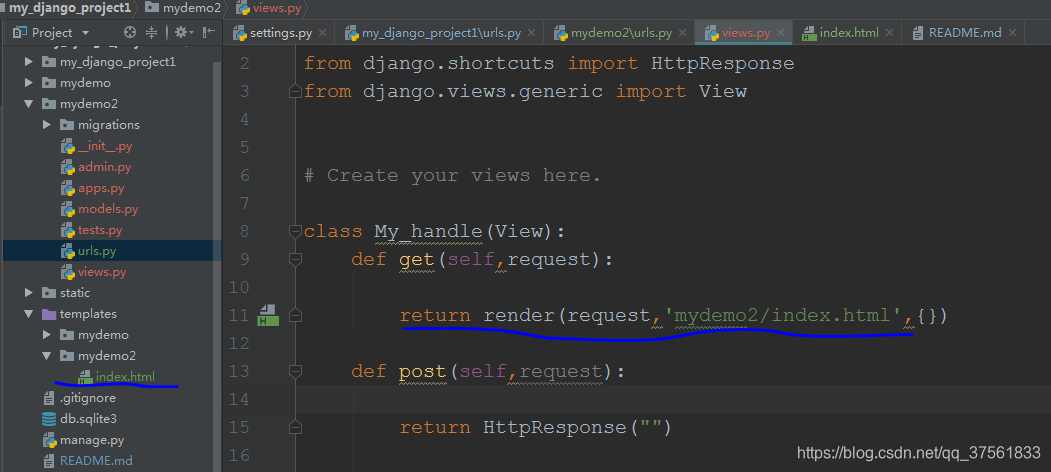Select views.py in the project tree
This screenshot has height=472, width=1051.
pyautogui.click(x=102, y=272)
